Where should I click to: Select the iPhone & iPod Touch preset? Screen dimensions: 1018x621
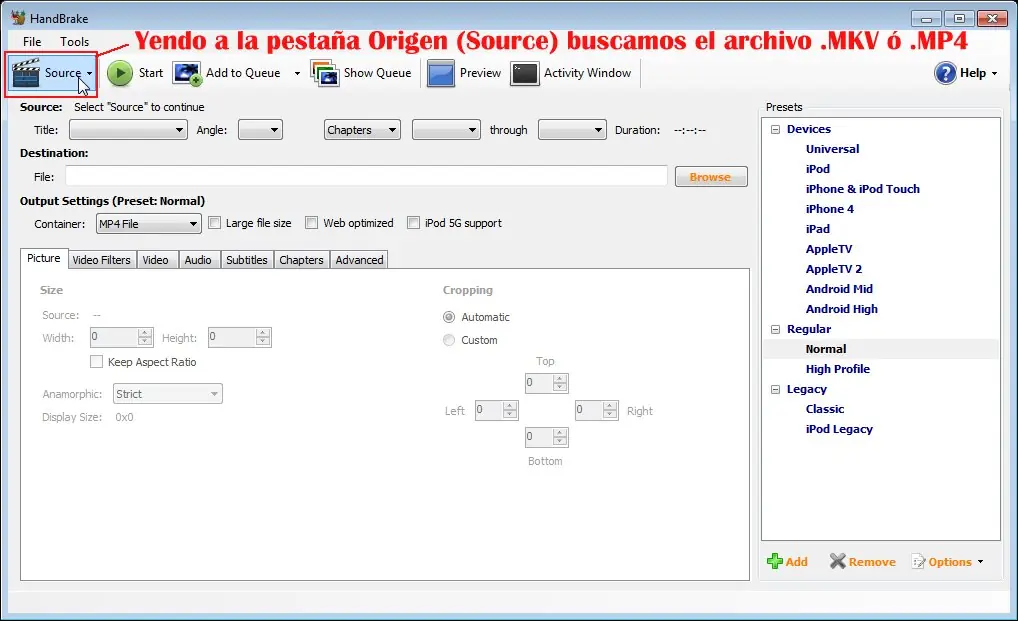click(862, 189)
